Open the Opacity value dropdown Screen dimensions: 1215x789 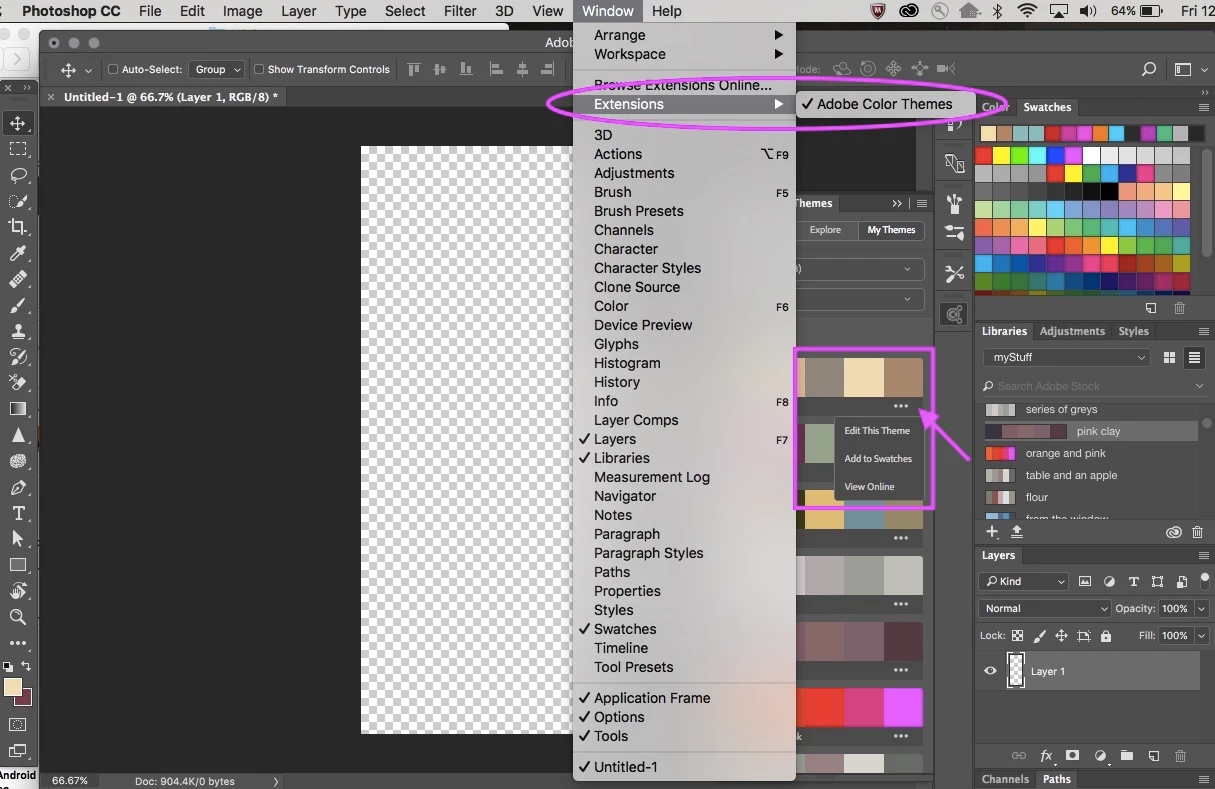pos(1200,608)
